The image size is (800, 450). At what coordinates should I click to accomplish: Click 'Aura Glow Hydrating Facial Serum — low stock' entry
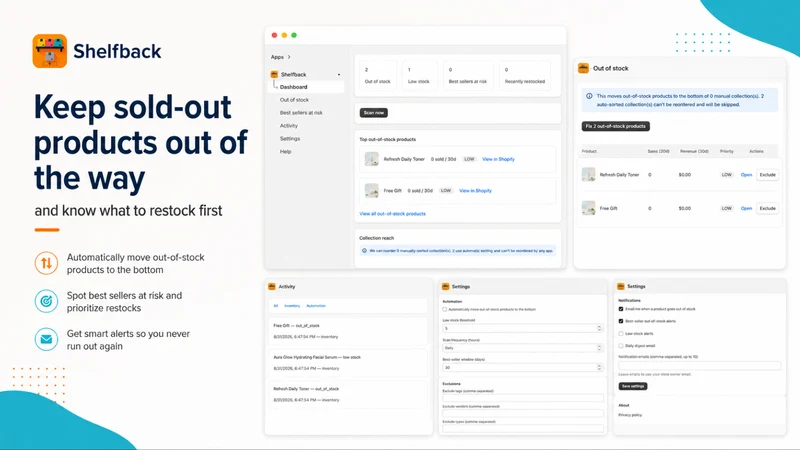[348, 362]
